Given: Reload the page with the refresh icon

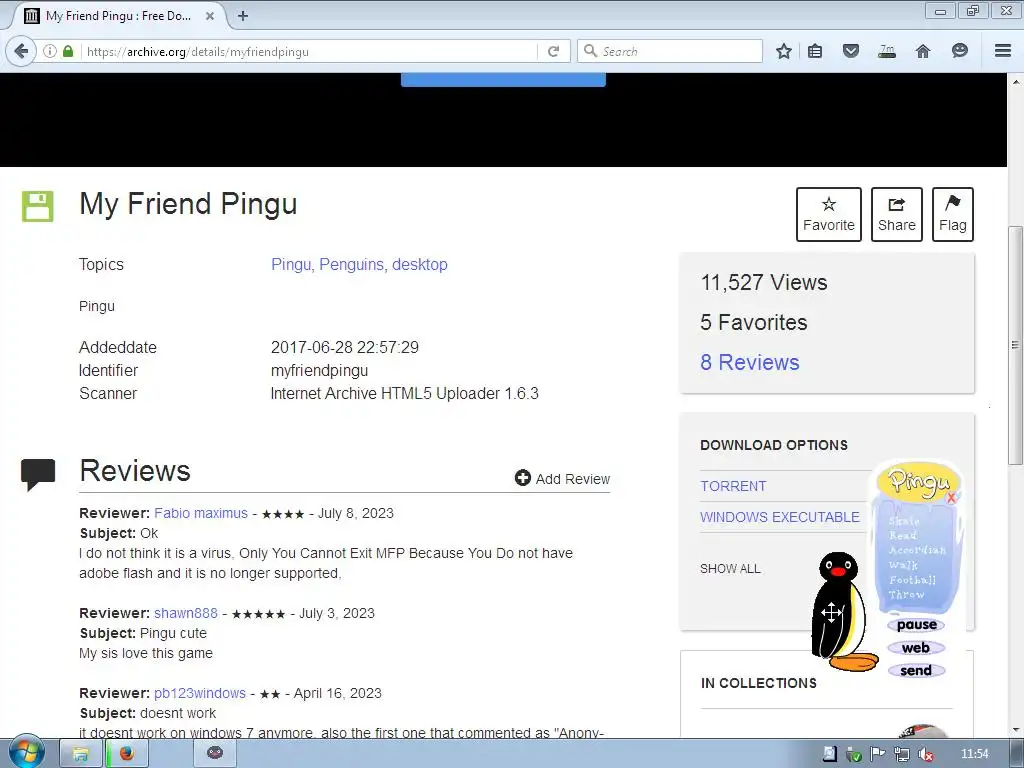Looking at the screenshot, I should [x=554, y=51].
